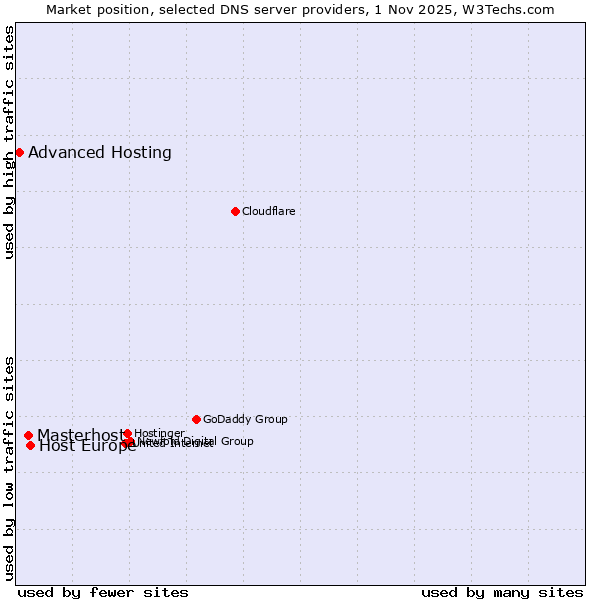The height and width of the screenshot is (600, 600).
Task: Click the Host Europe red marker
Action: coord(30,445)
